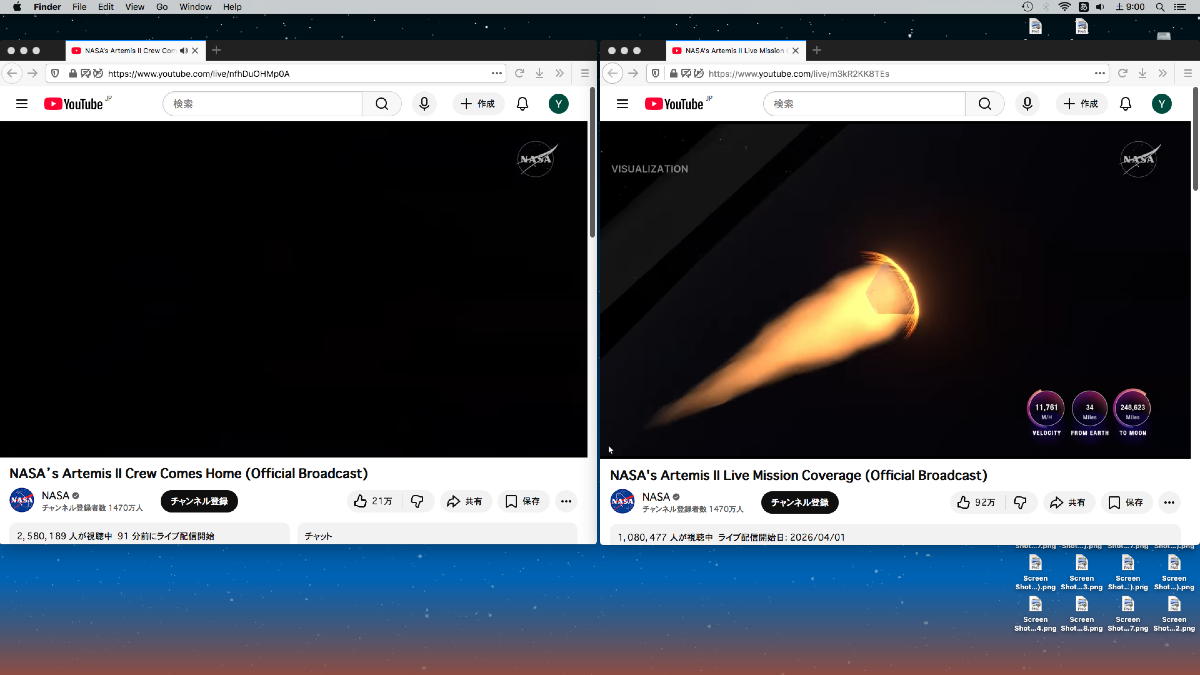Open the View menu in menu bar
Image resolution: width=1200 pixels, height=675 pixels.
point(134,7)
